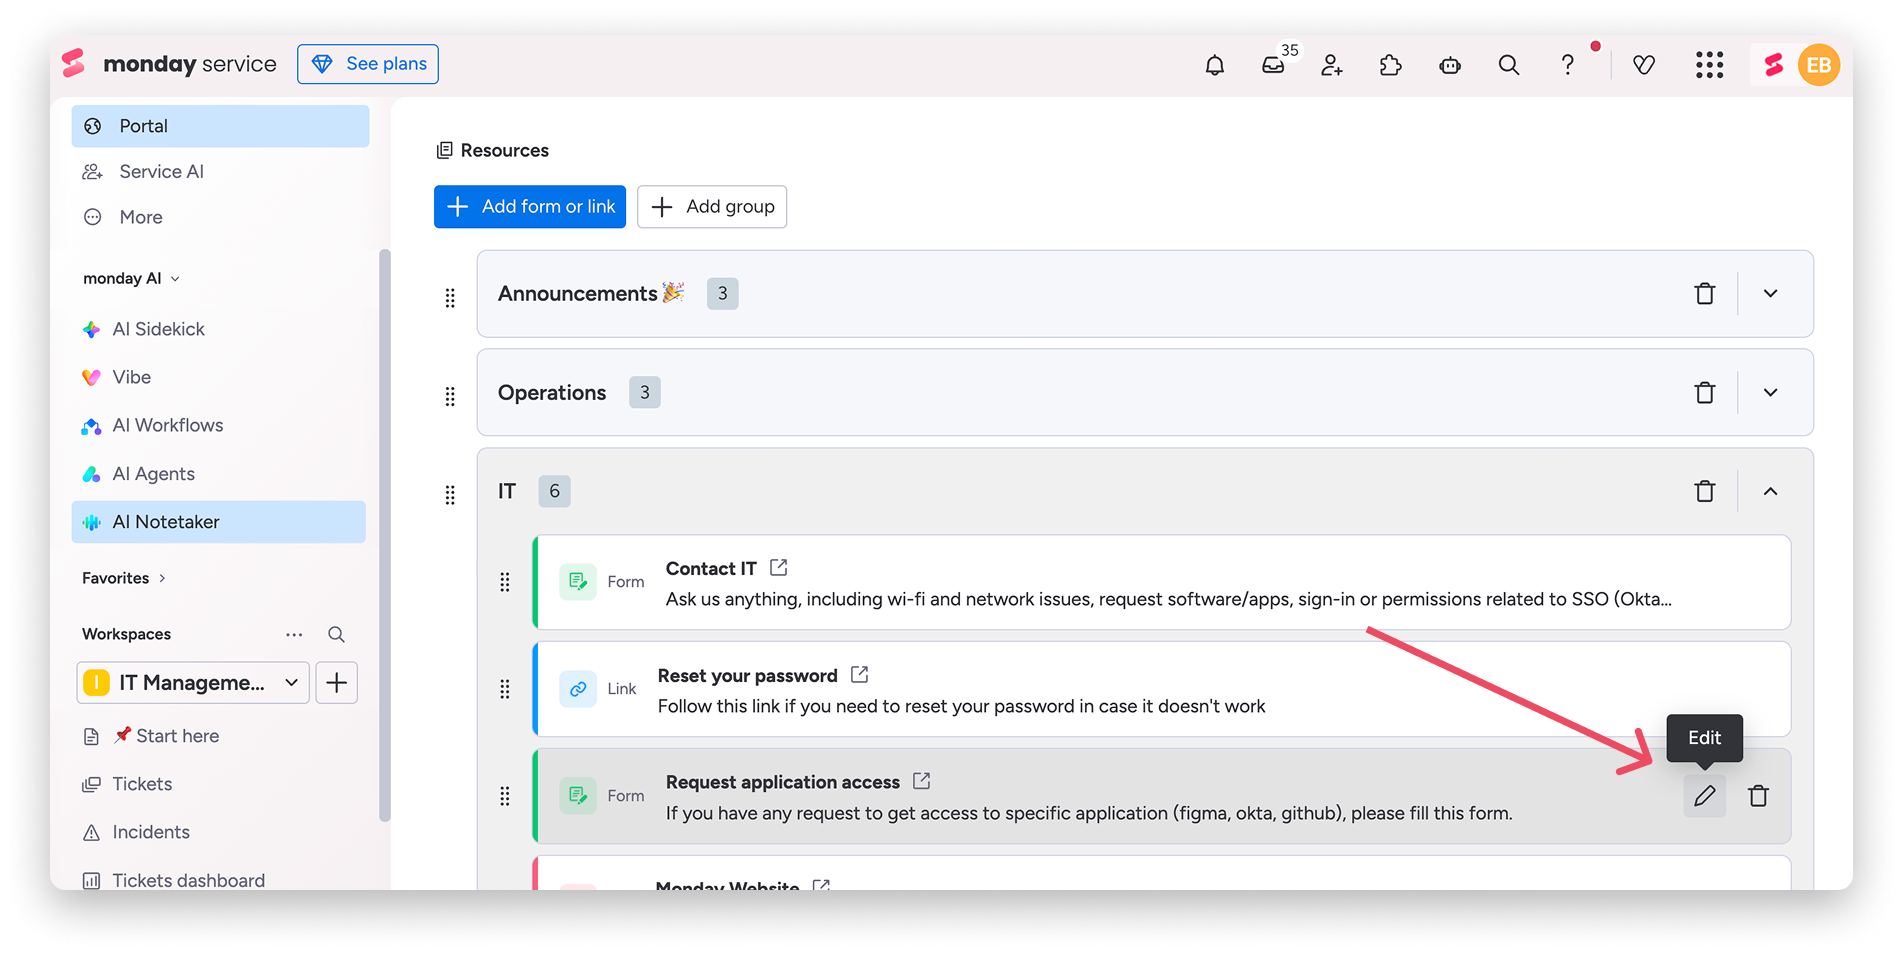
Task: Open the nine-dot product switcher
Action: pyautogui.click(x=1710, y=65)
